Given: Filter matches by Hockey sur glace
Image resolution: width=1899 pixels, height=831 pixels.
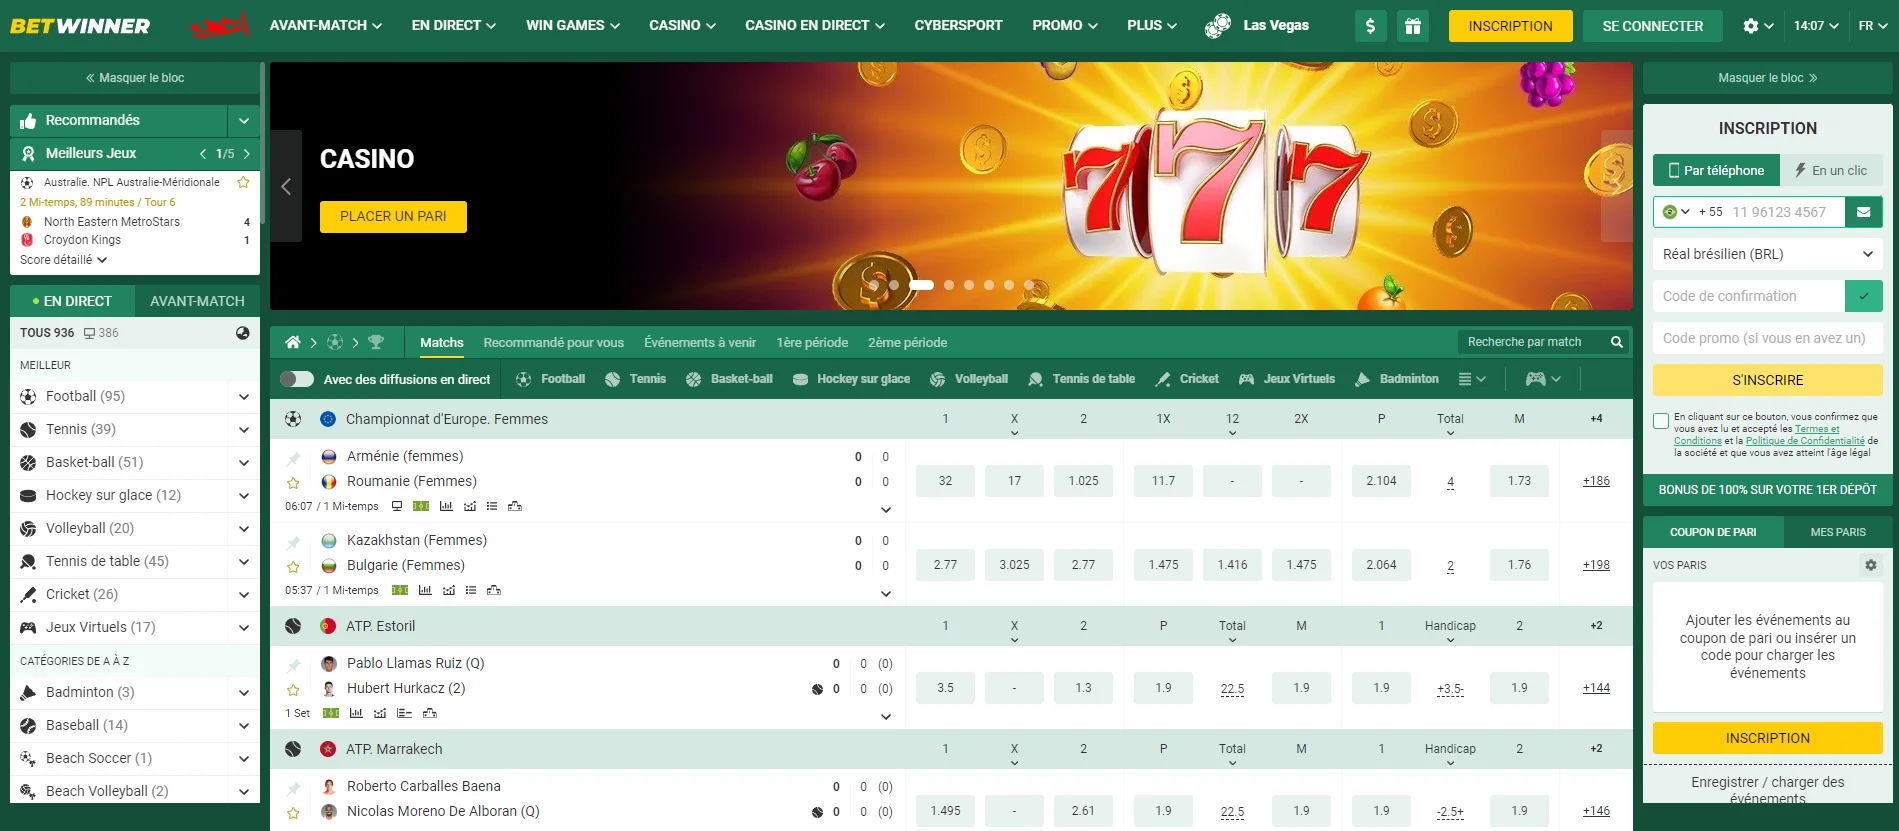Looking at the screenshot, I should 851,379.
